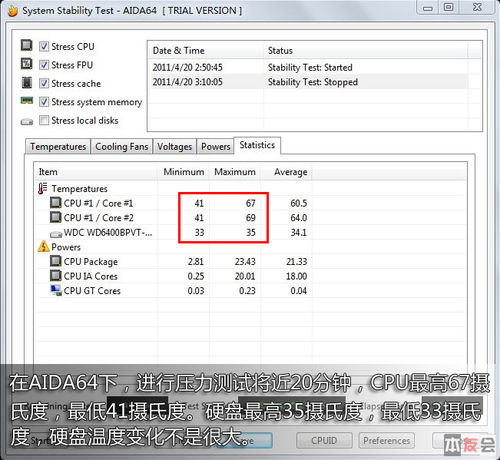The image size is (500, 460).
Task: Select the Voltages tab
Action: [x=175, y=147]
